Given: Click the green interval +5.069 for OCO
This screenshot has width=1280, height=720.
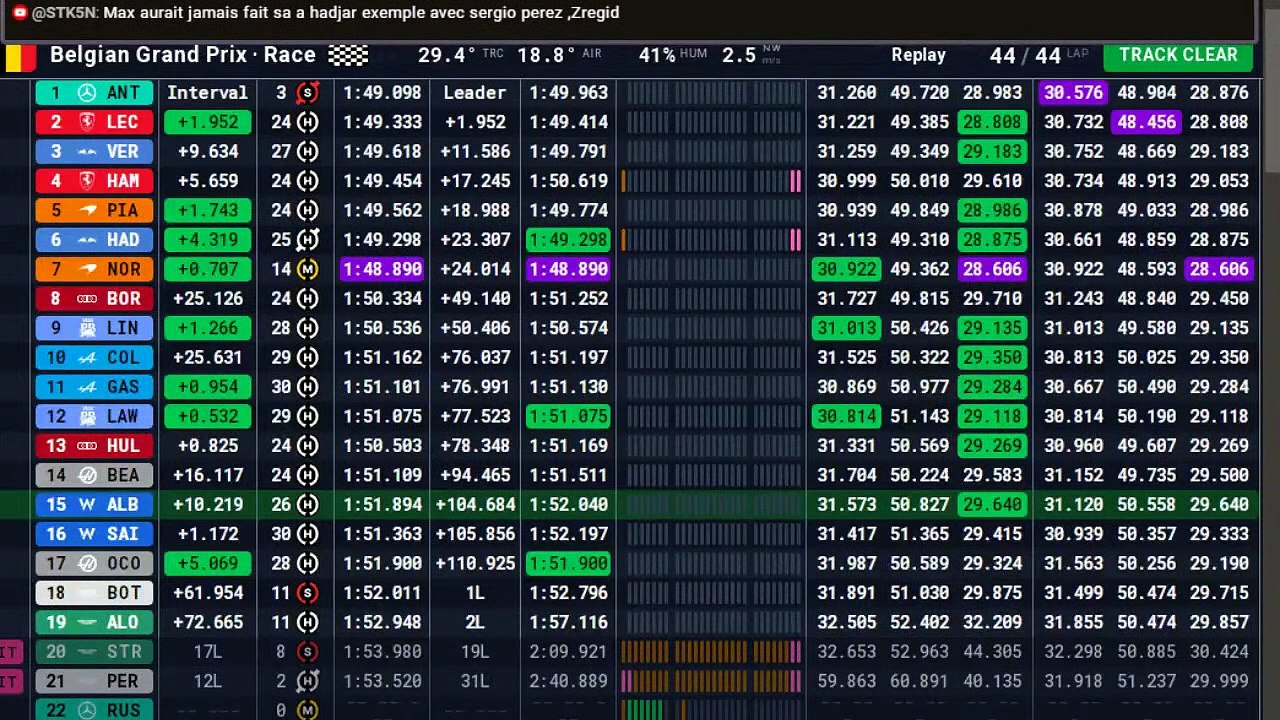Looking at the screenshot, I should click(x=208, y=563).
